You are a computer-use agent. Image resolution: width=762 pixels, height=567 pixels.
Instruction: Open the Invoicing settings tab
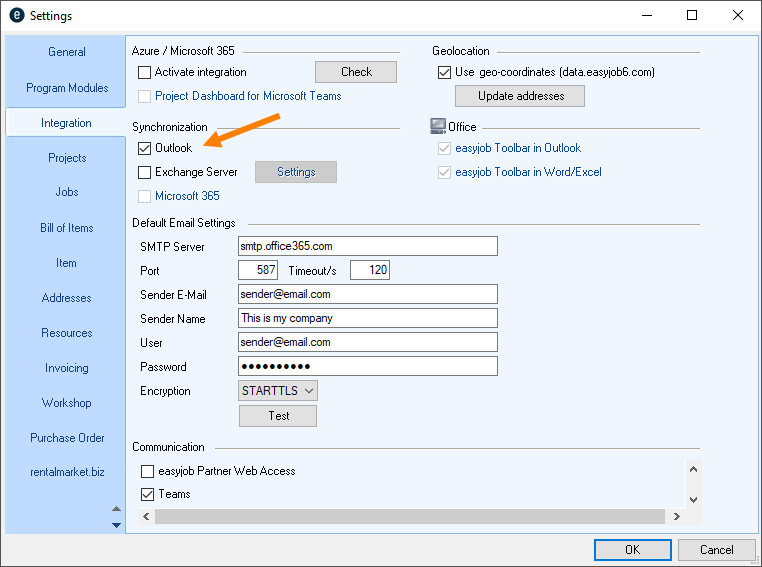[67, 368]
